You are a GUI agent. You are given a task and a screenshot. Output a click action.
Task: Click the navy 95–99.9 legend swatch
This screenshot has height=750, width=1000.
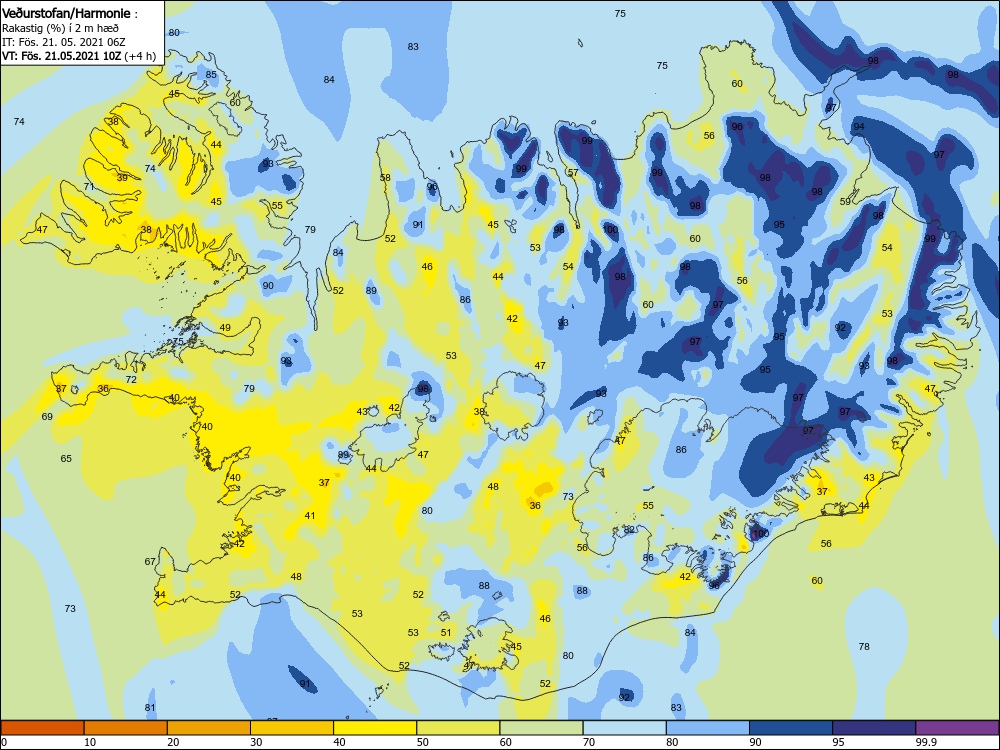click(x=874, y=728)
